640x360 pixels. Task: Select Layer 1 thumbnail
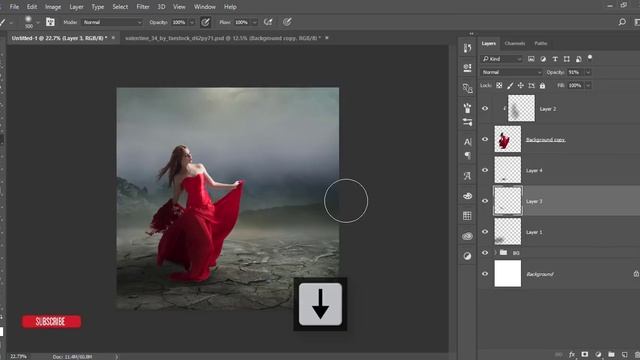pyautogui.click(x=508, y=231)
